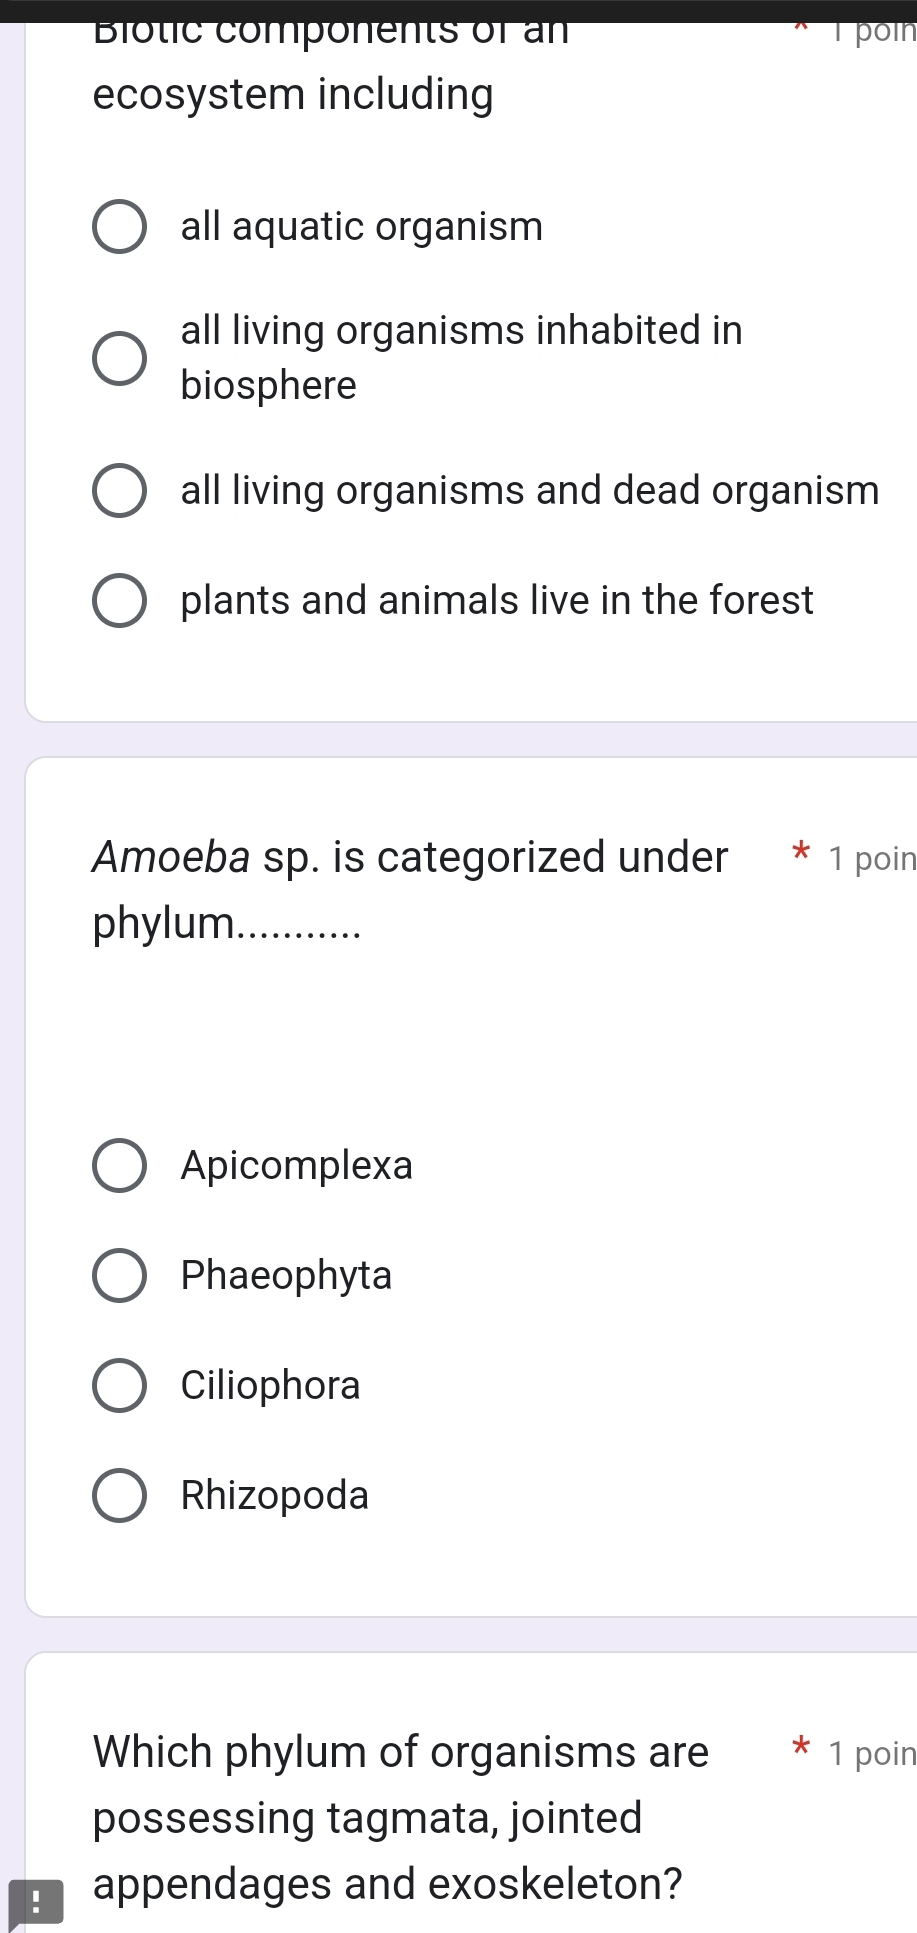The height and width of the screenshot is (1933, 917).
Task: Pick Ciliophora as the phylum answer
Action: pos(118,1385)
